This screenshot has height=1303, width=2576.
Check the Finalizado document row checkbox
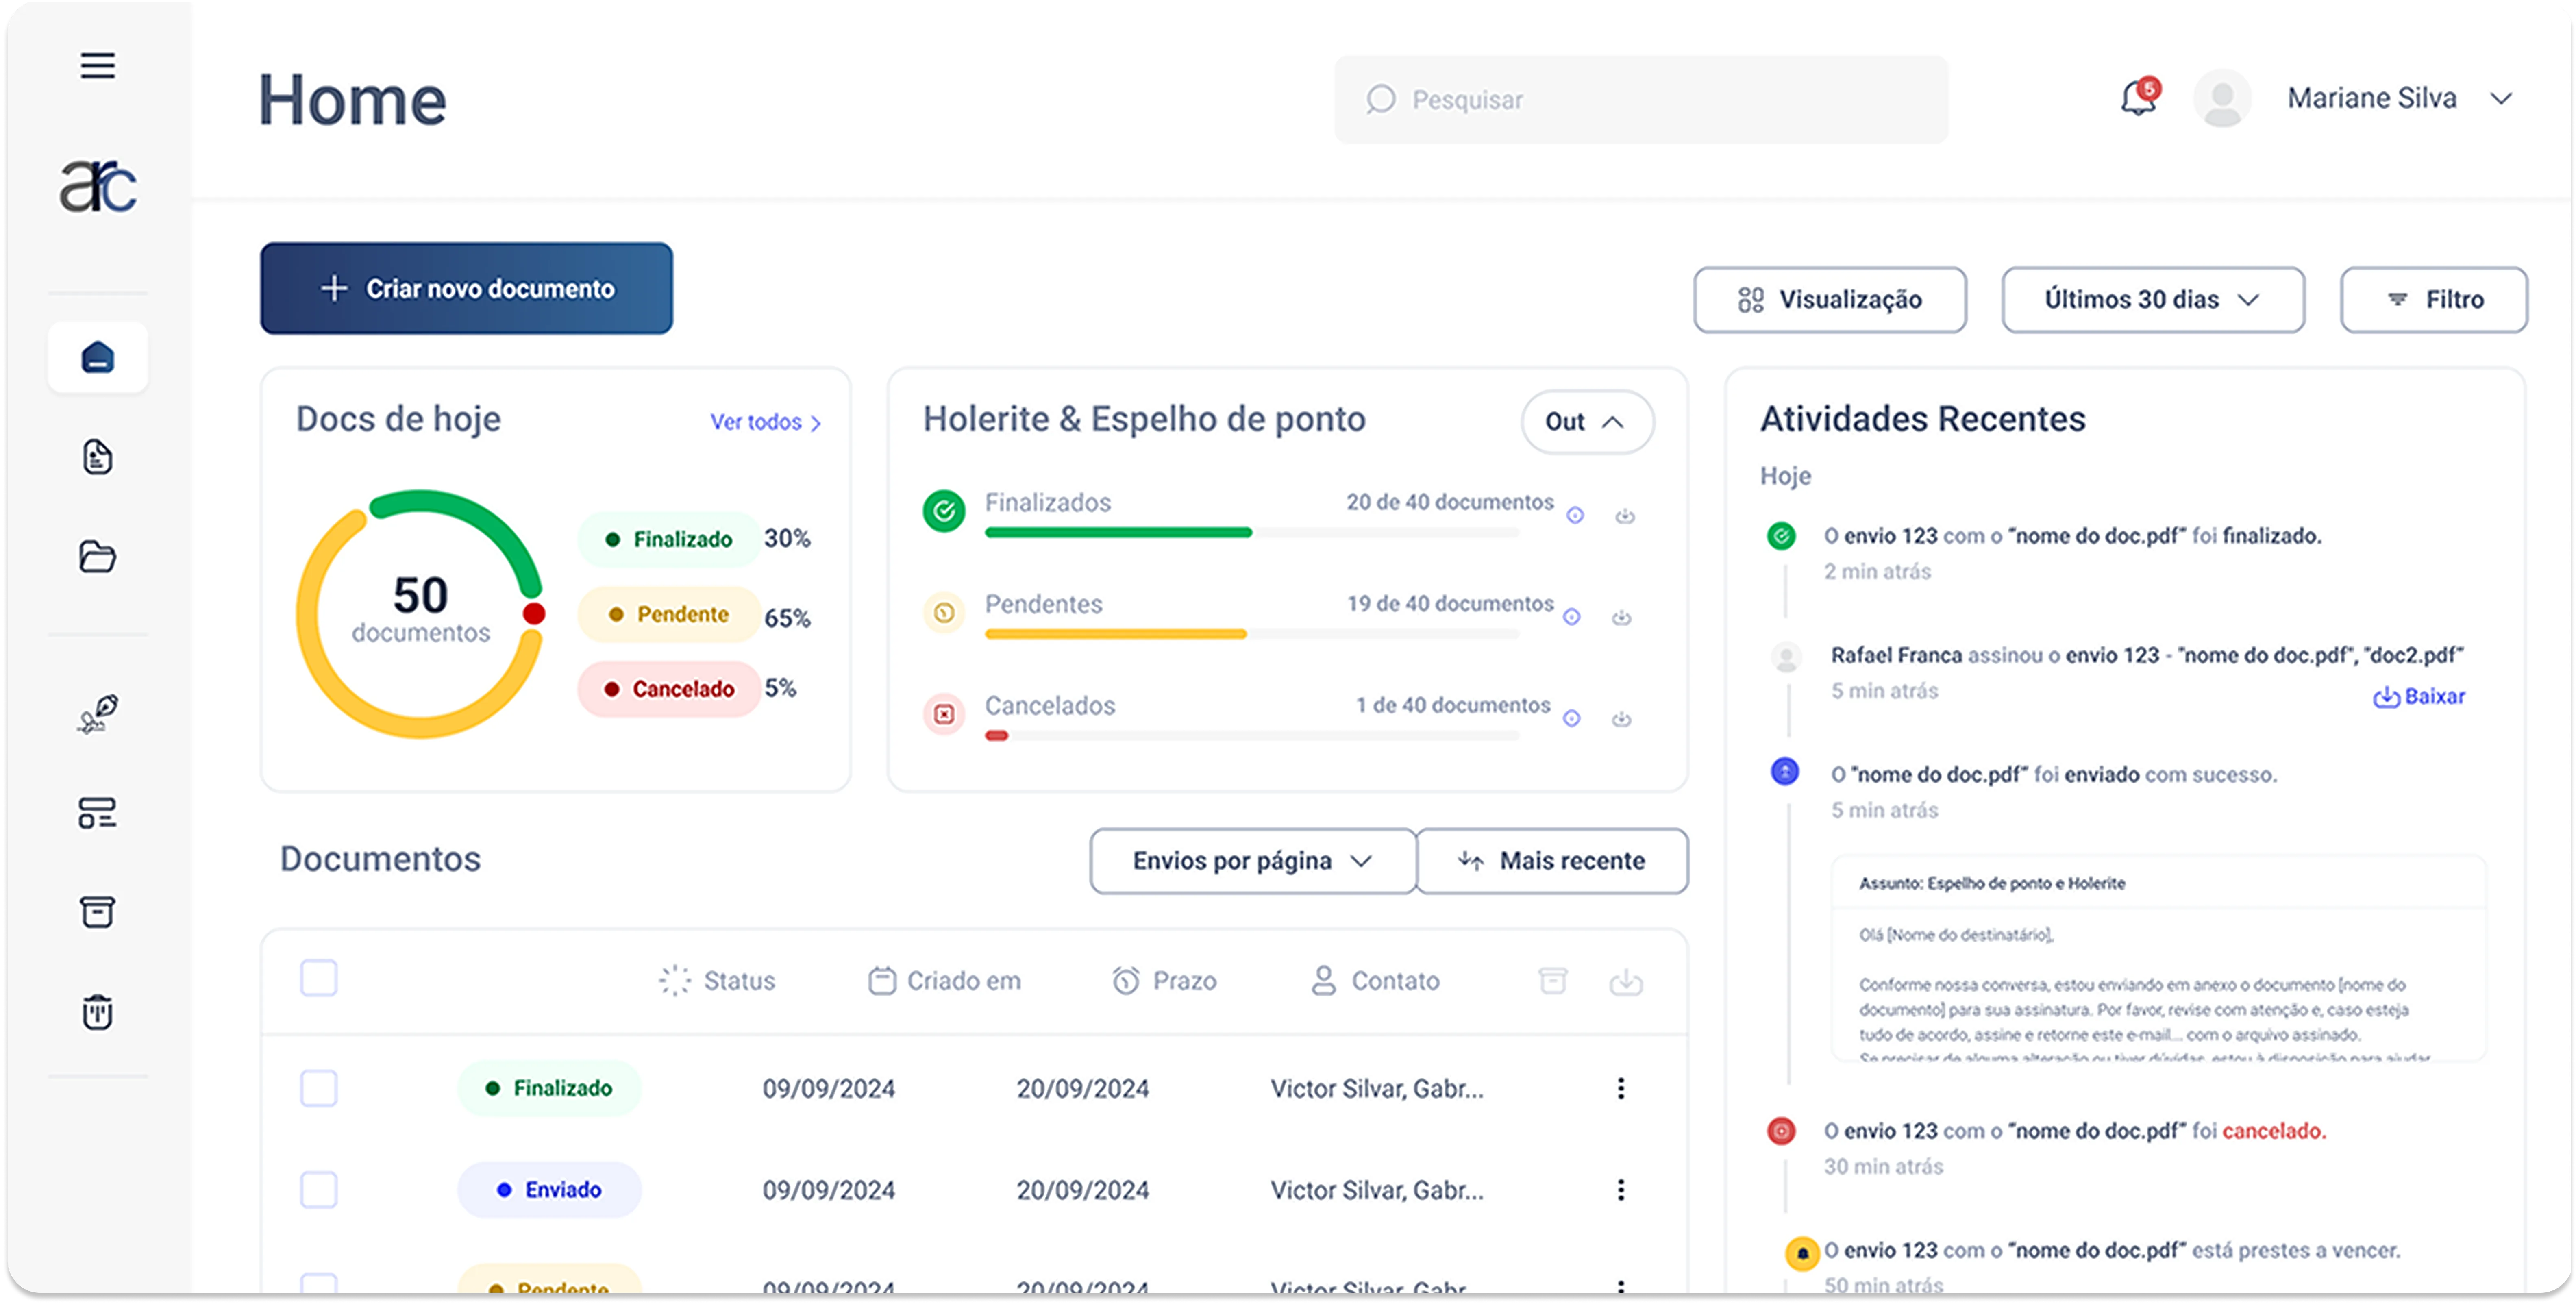point(319,1088)
